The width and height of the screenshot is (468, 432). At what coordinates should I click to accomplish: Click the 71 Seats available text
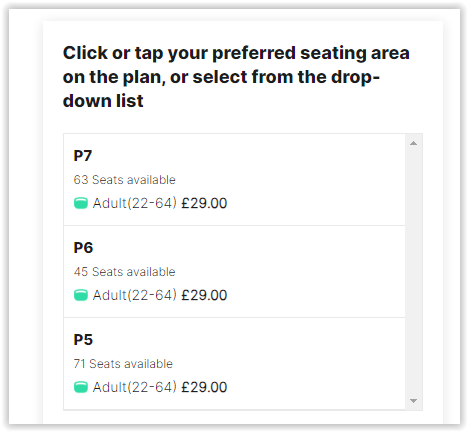123,364
